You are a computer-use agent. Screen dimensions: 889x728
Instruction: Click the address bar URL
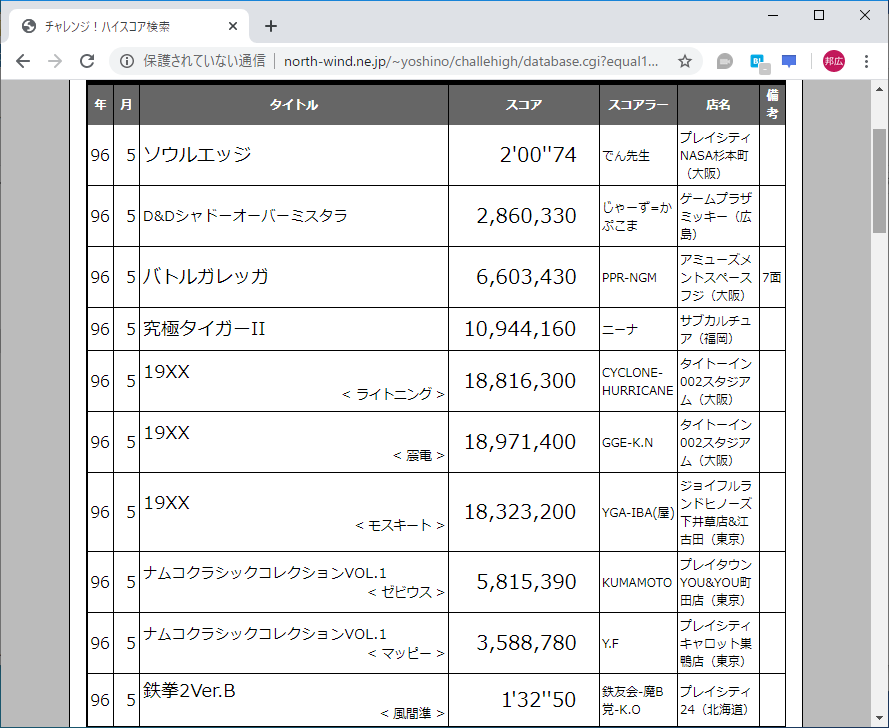(x=471, y=61)
